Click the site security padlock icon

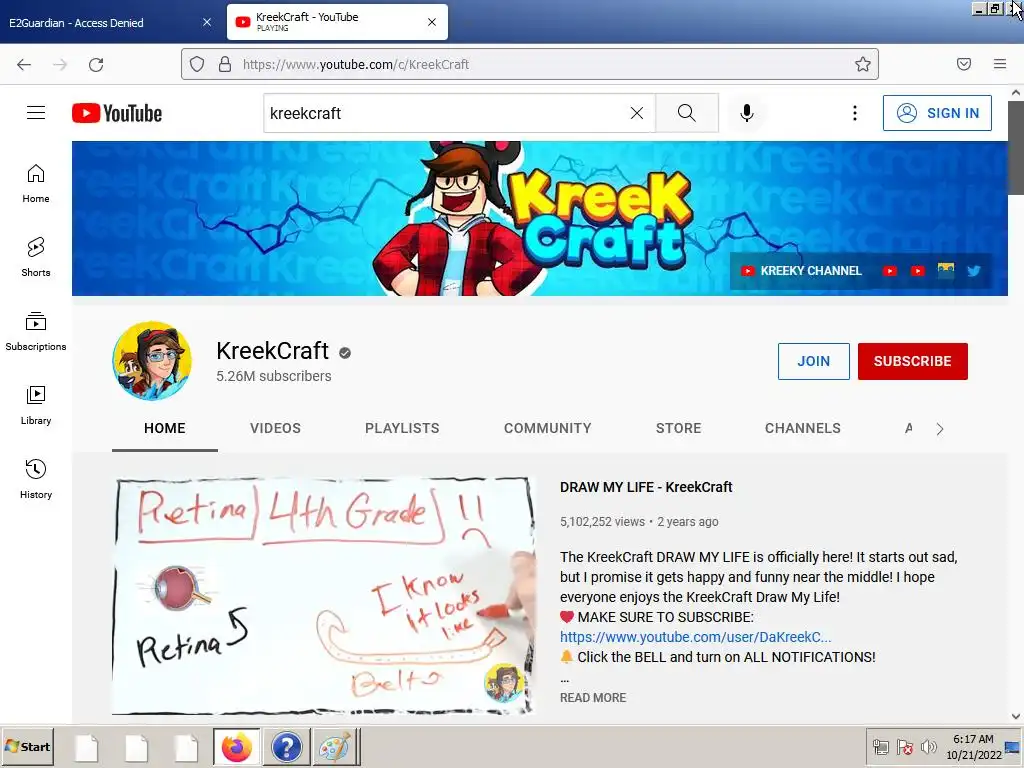tap(225, 64)
